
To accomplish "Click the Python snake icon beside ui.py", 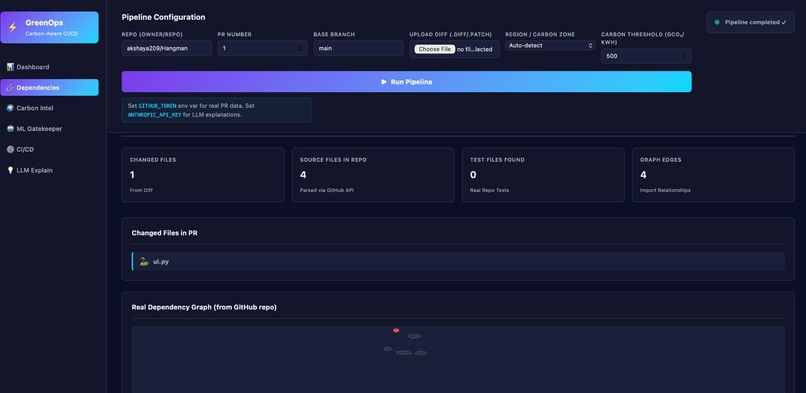I will [x=144, y=261].
